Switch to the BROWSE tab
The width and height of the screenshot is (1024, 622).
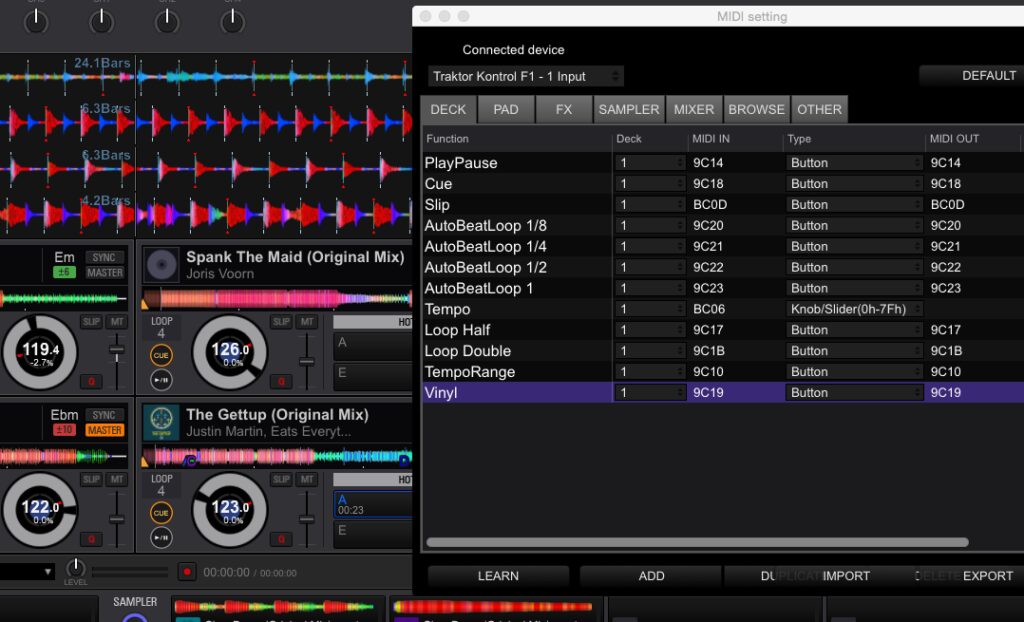(x=756, y=109)
